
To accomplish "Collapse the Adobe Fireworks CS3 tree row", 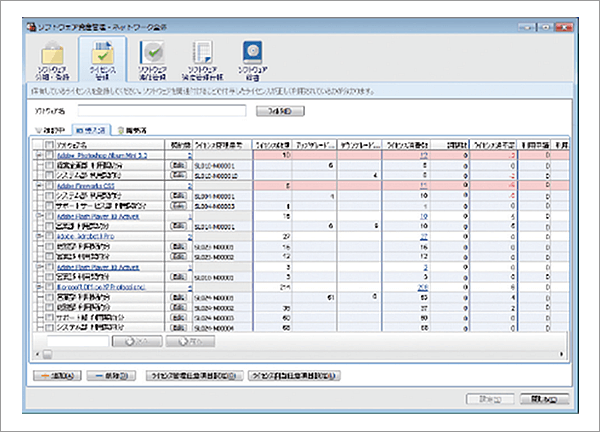I will click(38, 185).
